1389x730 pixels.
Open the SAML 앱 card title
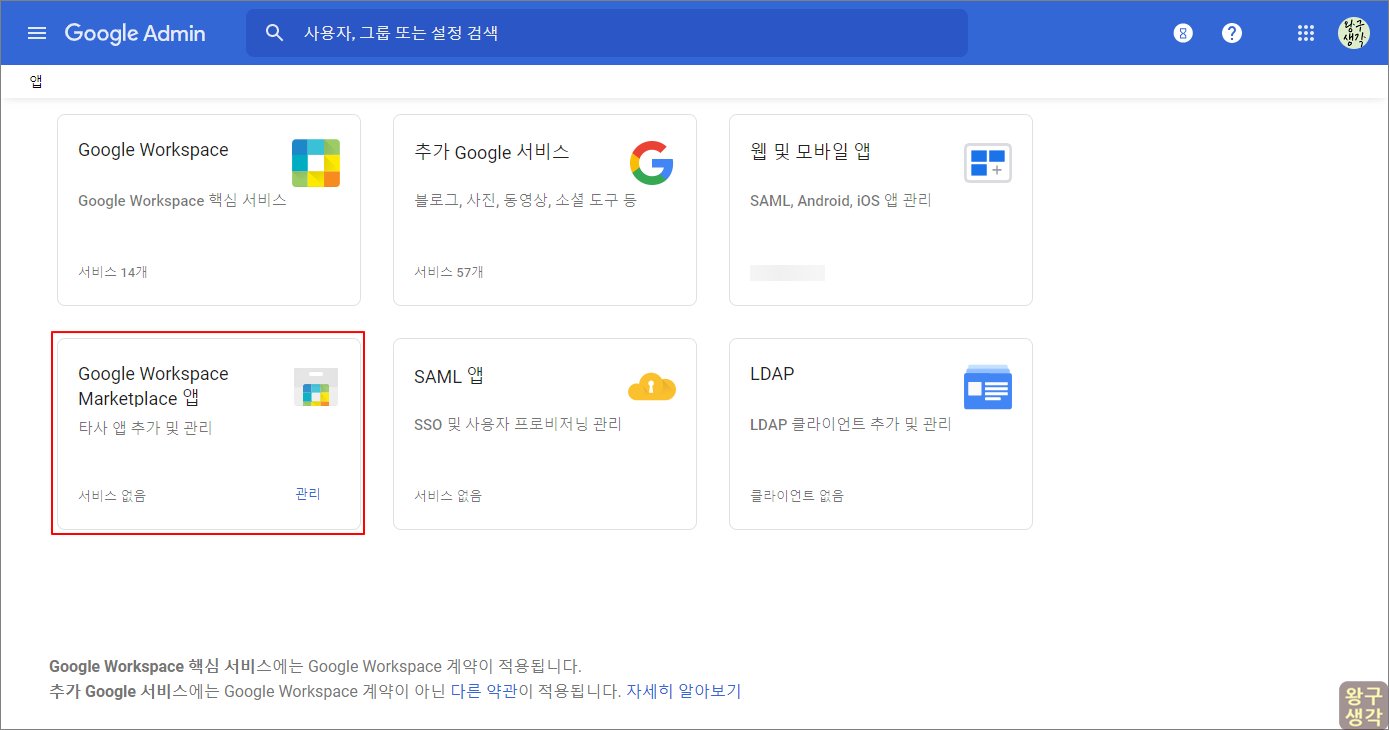click(x=449, y=376)
